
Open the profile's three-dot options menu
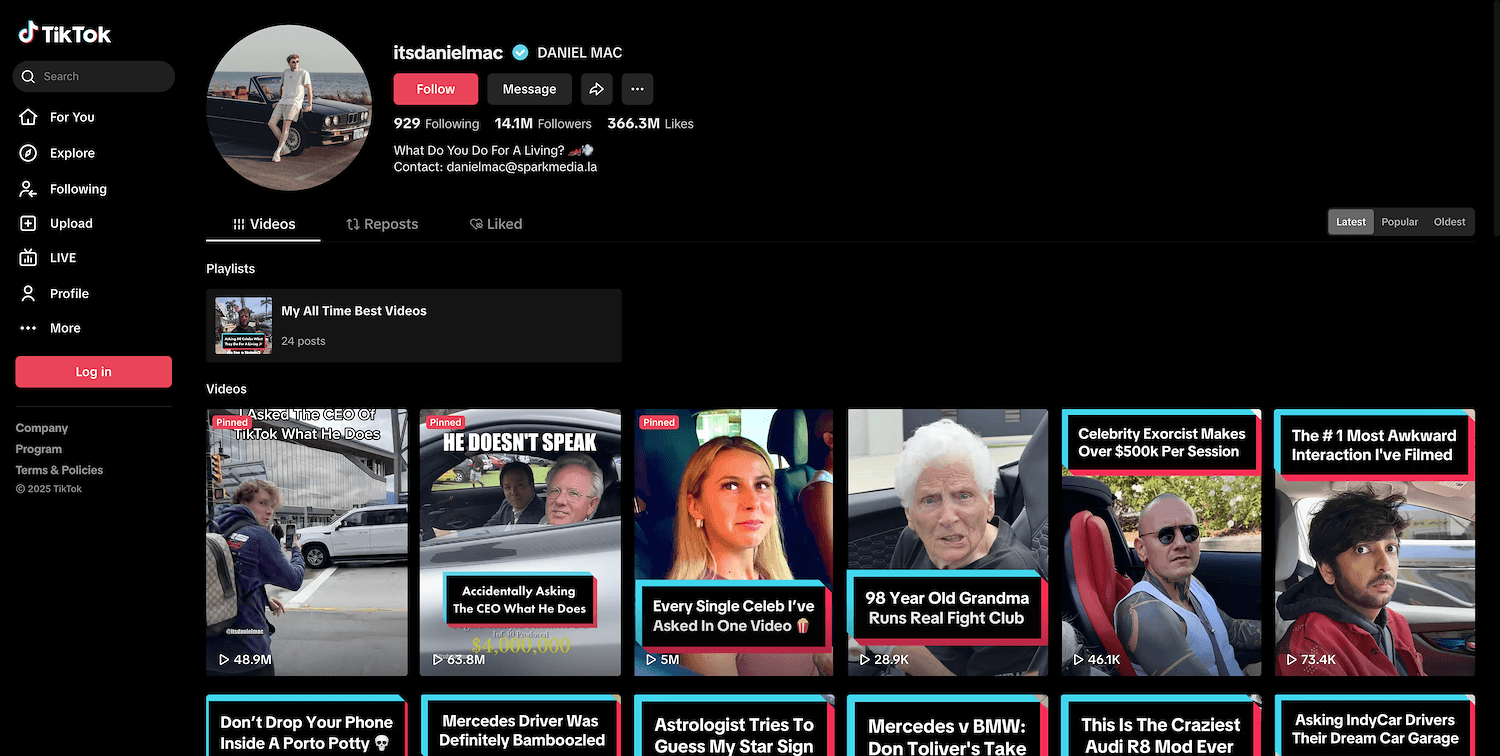[x=637, y=89]
